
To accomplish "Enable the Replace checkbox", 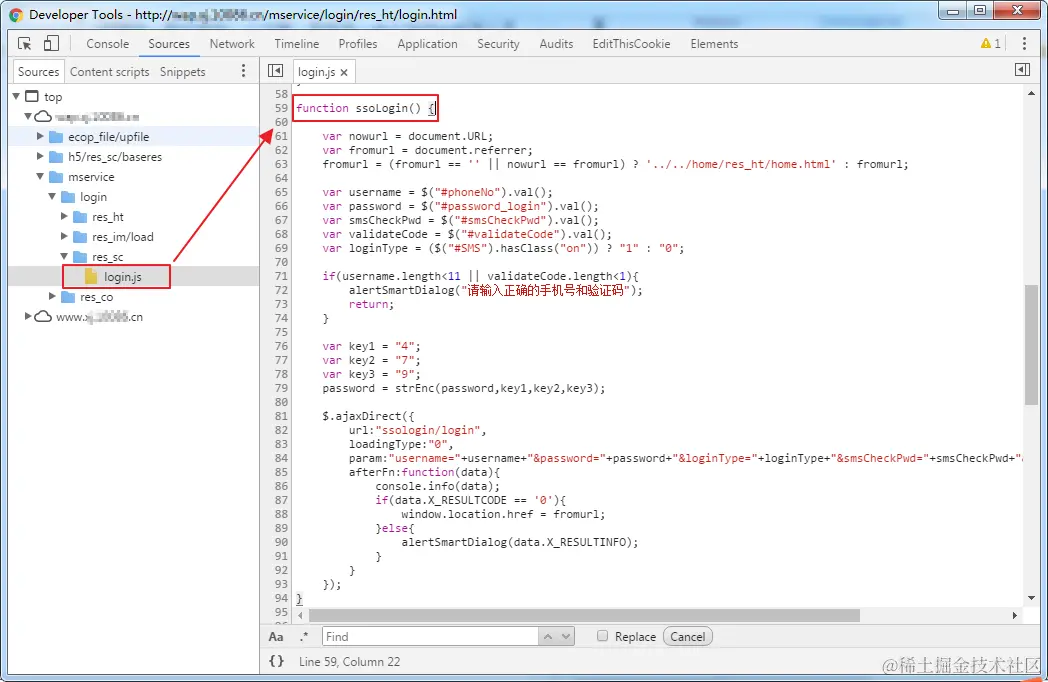I will tap(602, 636).
